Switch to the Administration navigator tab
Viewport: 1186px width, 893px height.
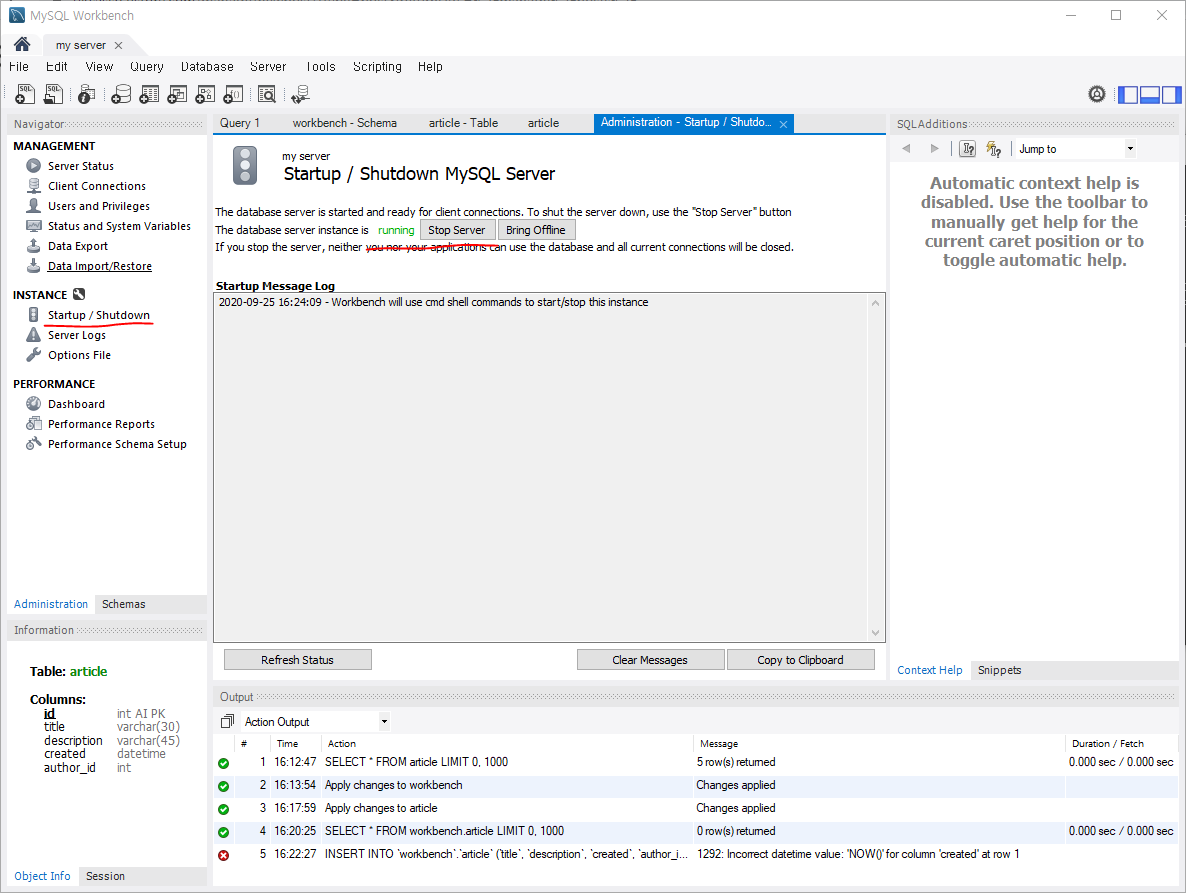click(51, 604)
